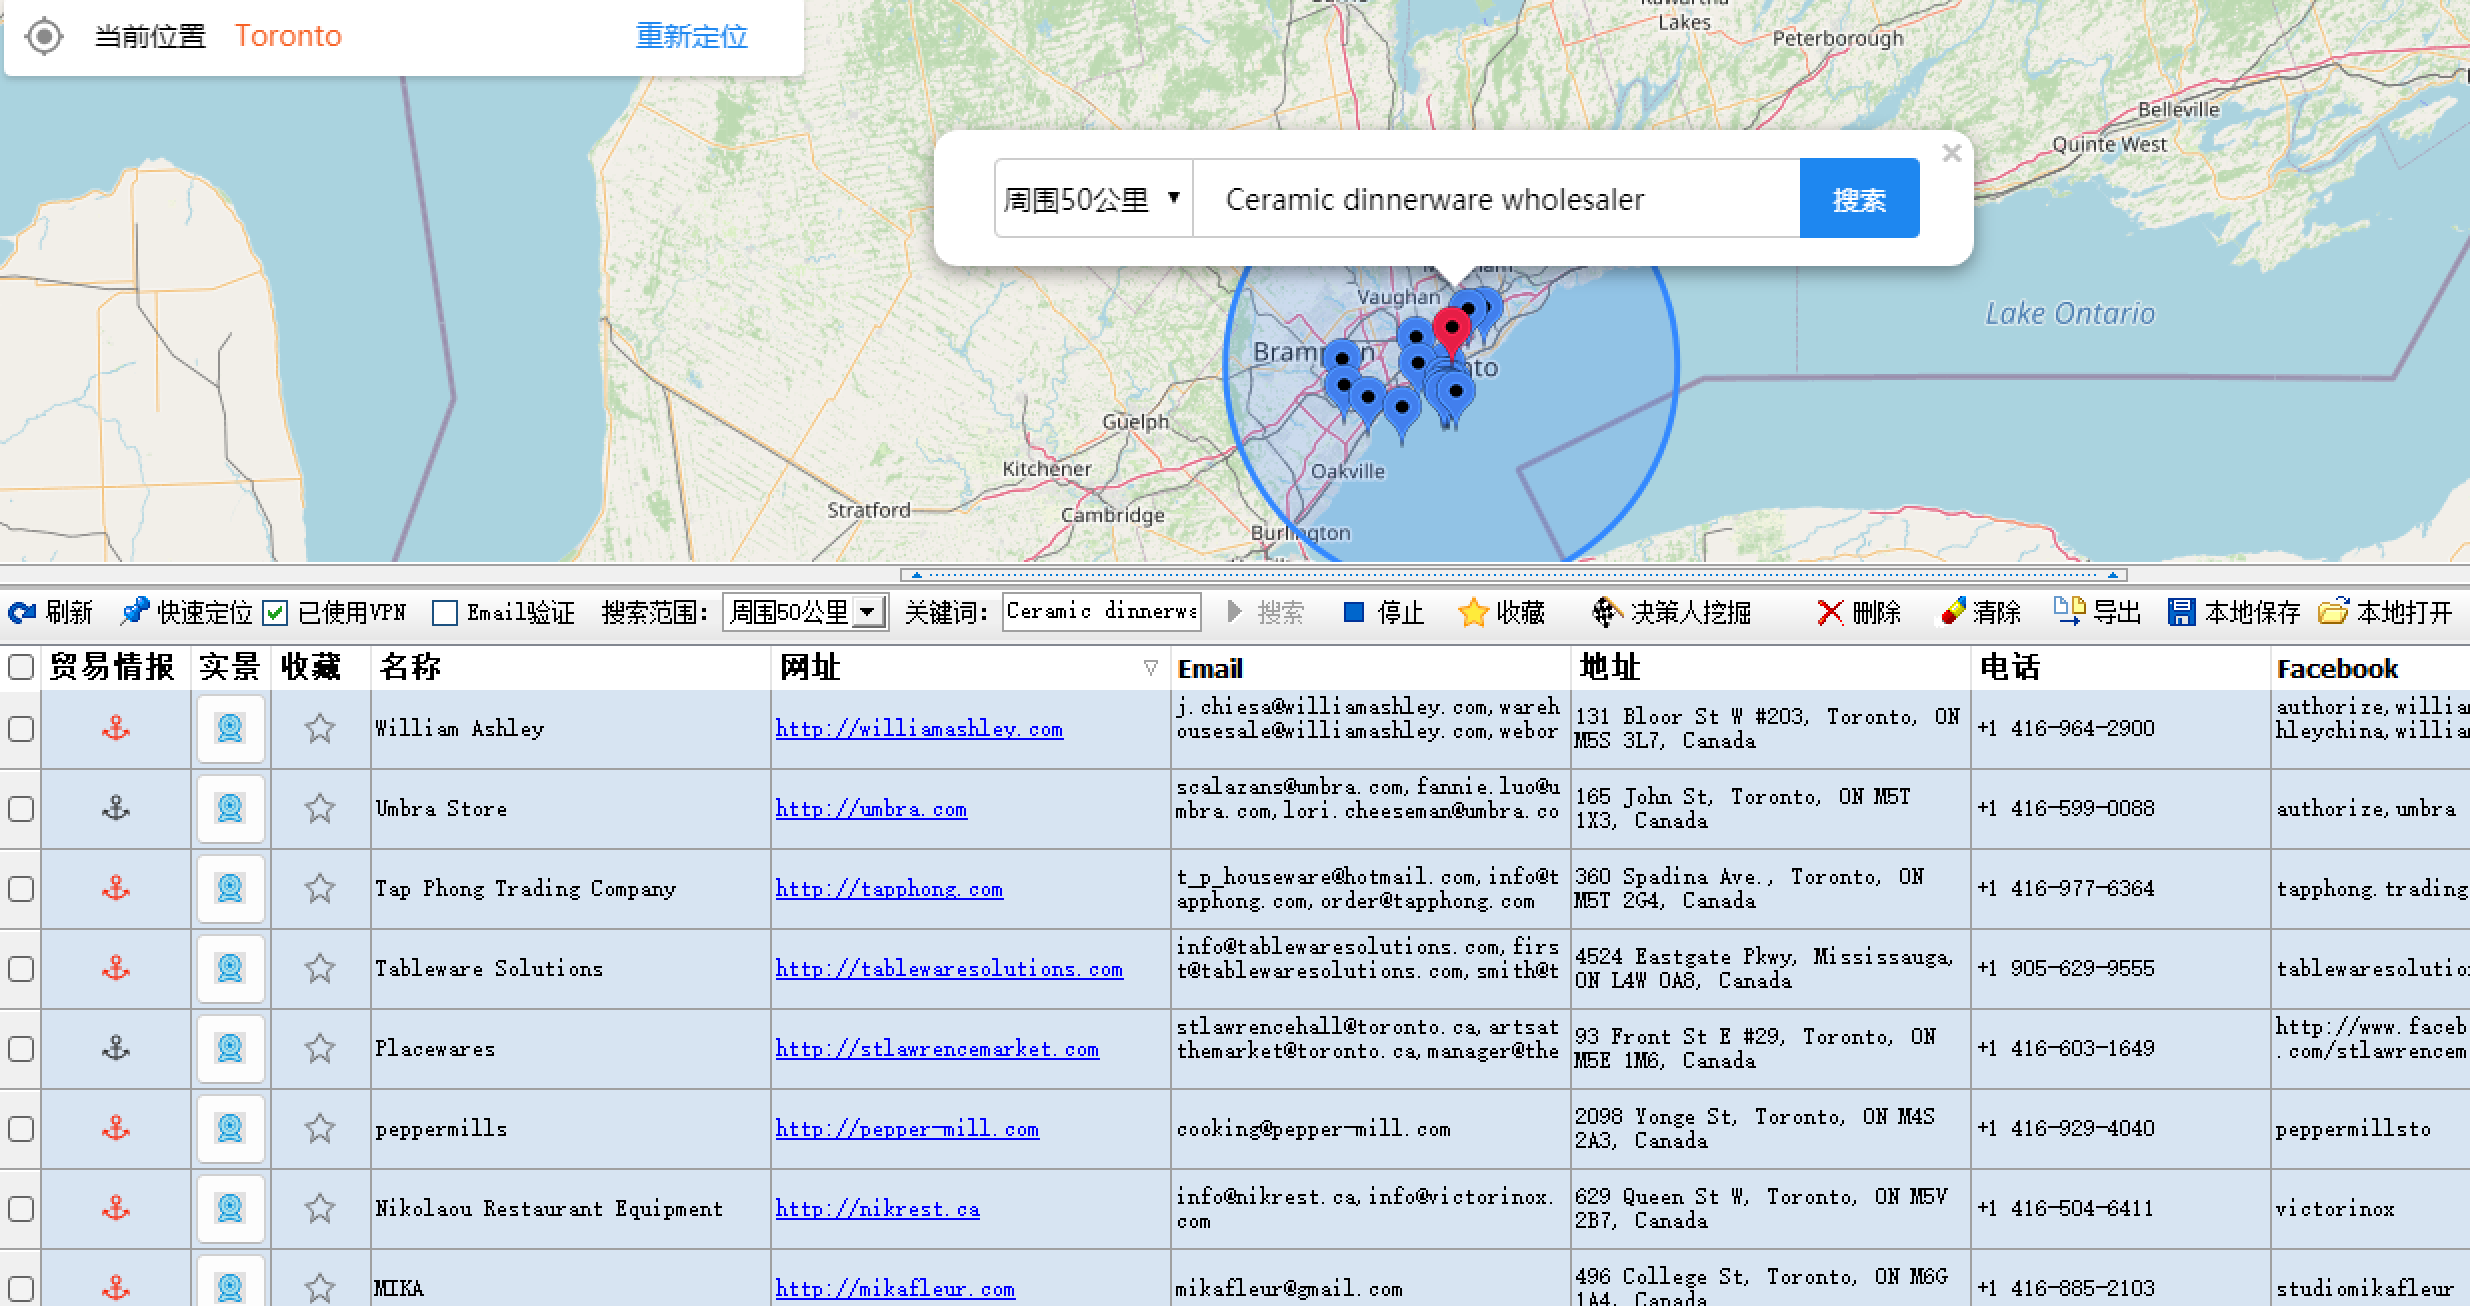Check the Tap Phong Trading Company checkbox
Viewport: 2470px width, 1306px height.
point(21,889)
